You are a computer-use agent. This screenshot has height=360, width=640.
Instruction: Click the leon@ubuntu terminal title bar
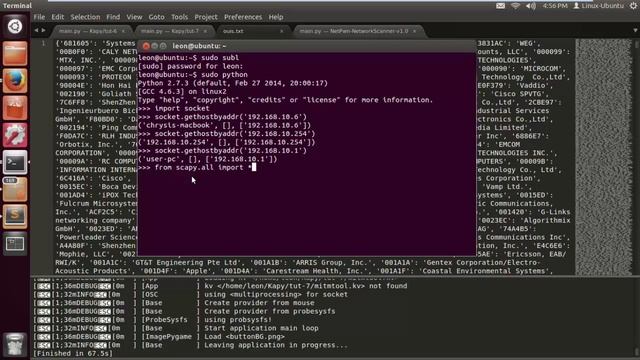307,46
